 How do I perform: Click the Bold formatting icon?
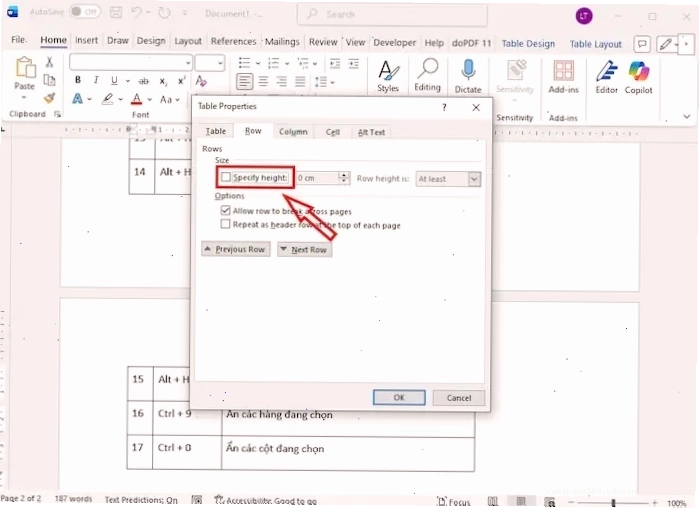point(78,80)
